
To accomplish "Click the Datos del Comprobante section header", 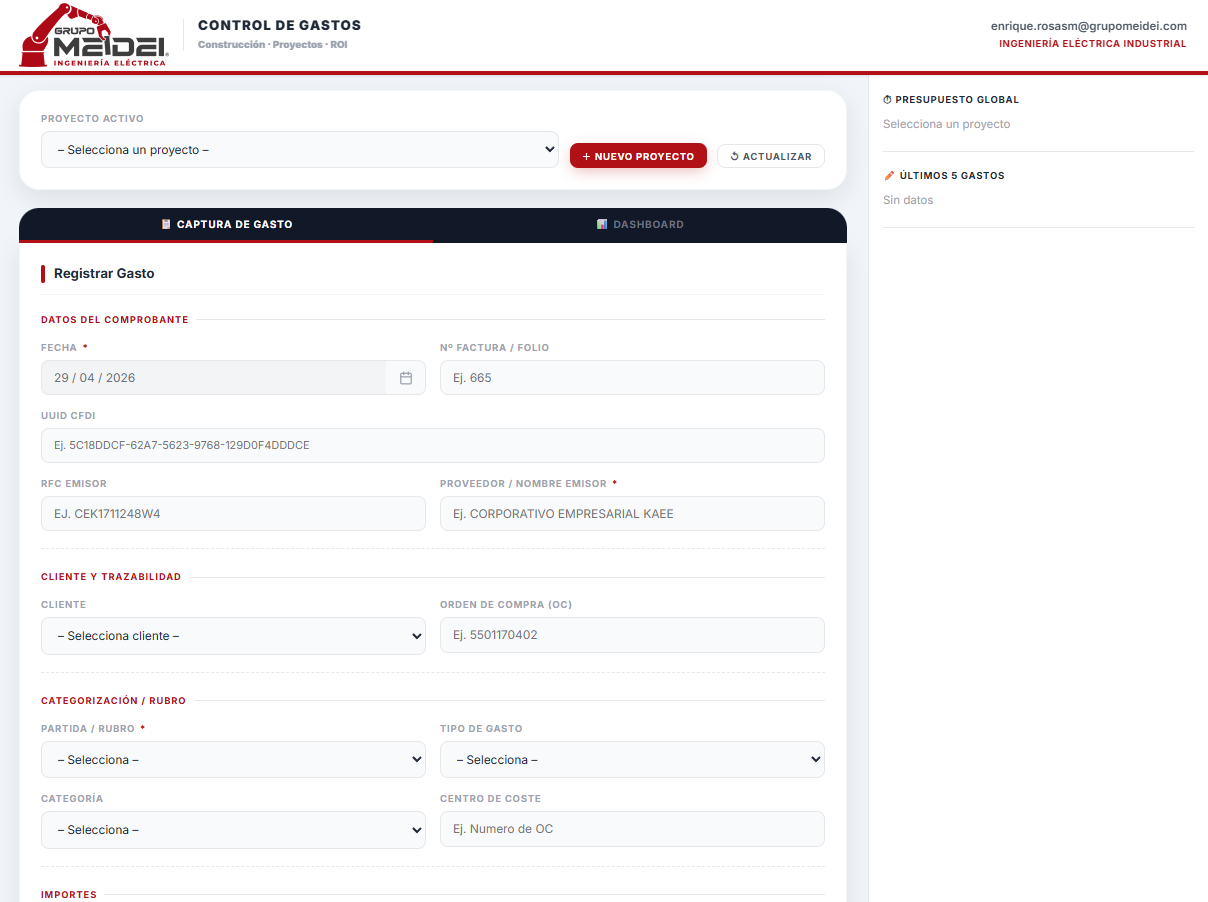I will [115, 320].
